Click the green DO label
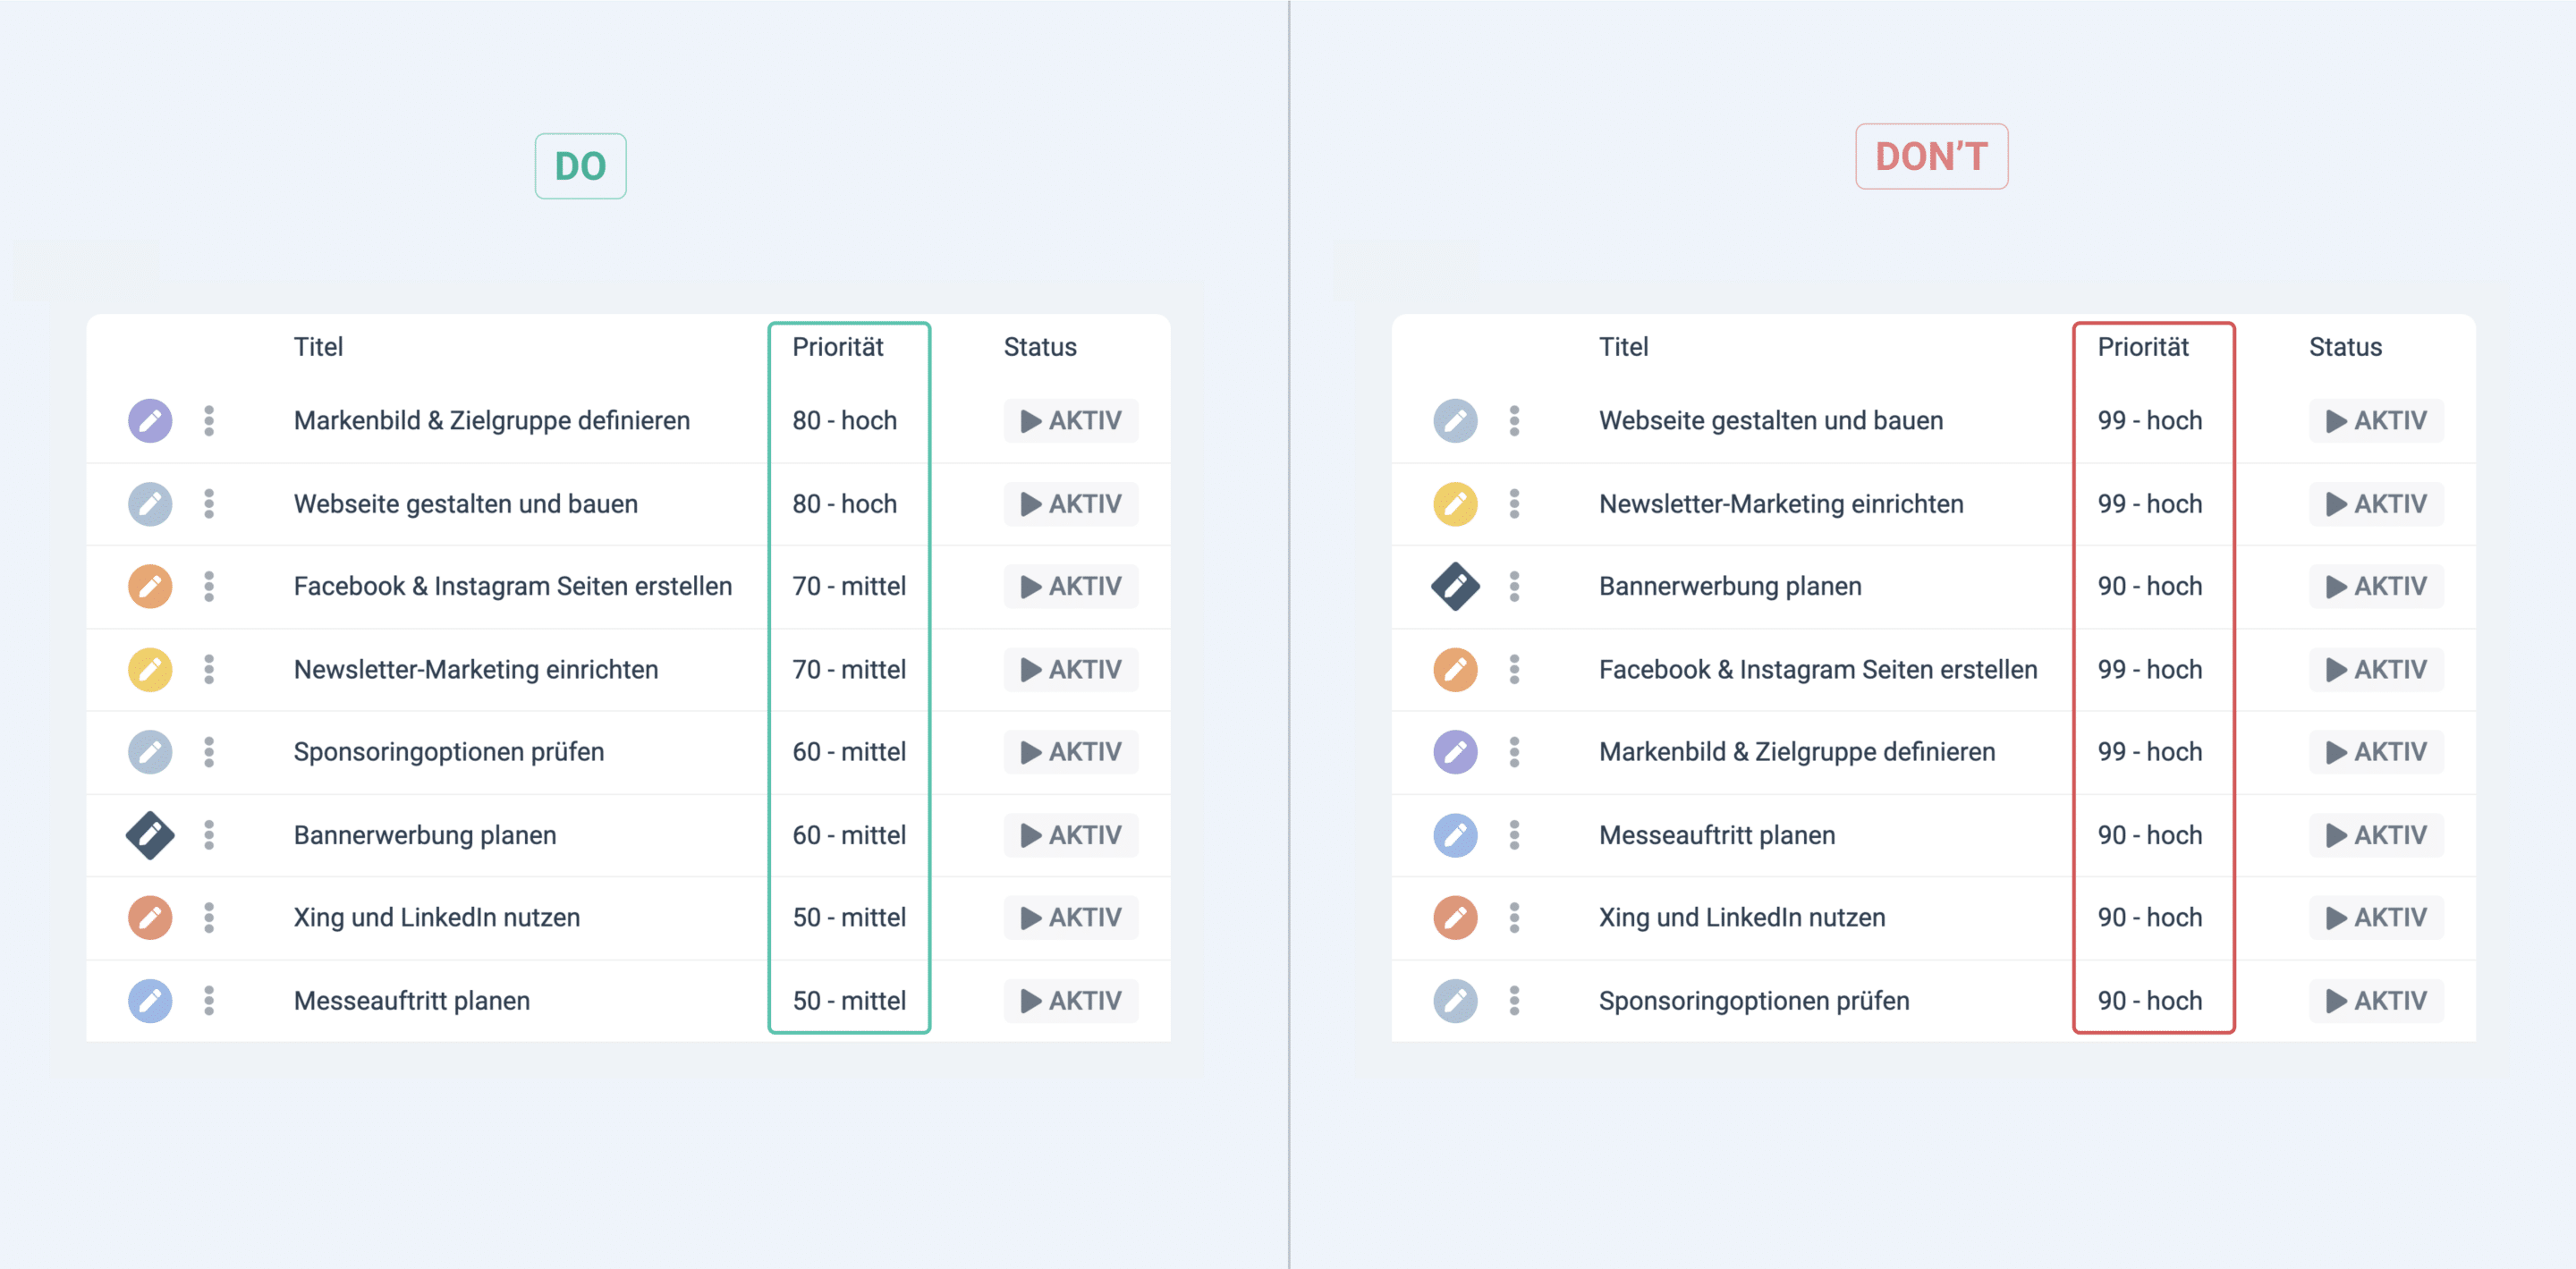Image resolution: width=2576 pixels, height=1269 pixels. coord(580,166)
